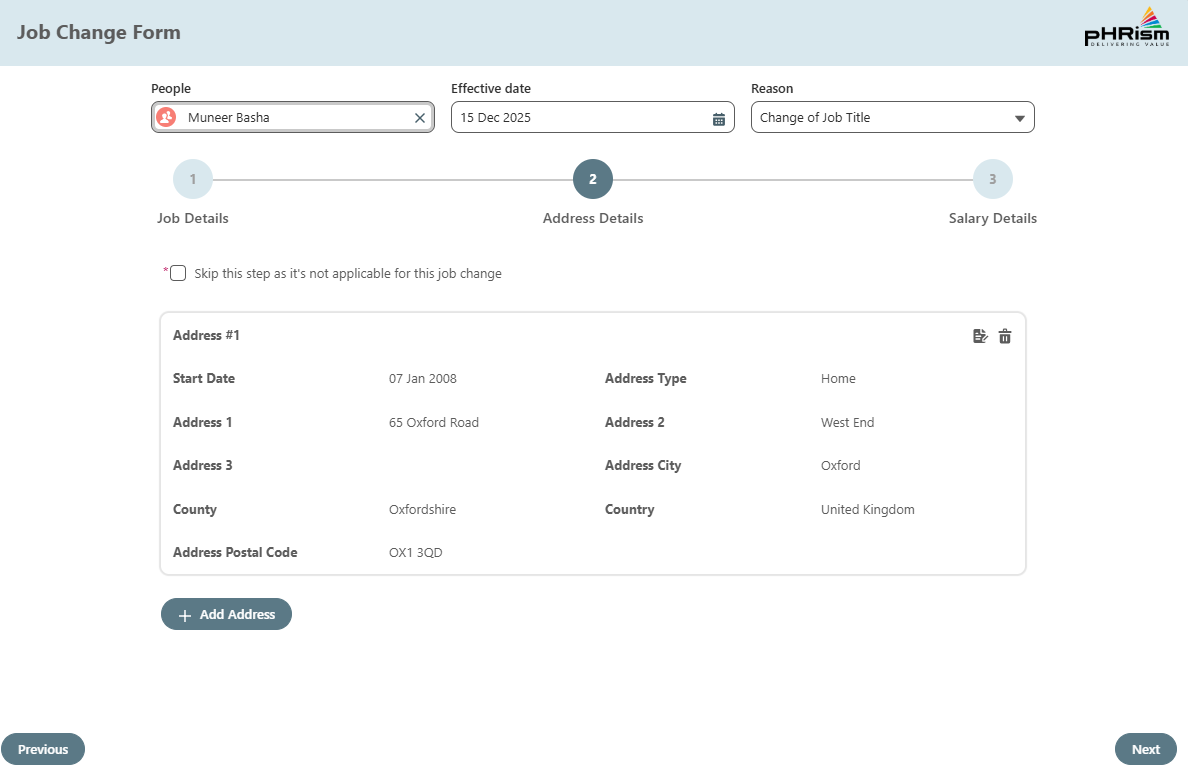The width and height of the screenshot is (1188, 768).
Task: Click the Effective date text field
Action: click(x=580, y=118)
